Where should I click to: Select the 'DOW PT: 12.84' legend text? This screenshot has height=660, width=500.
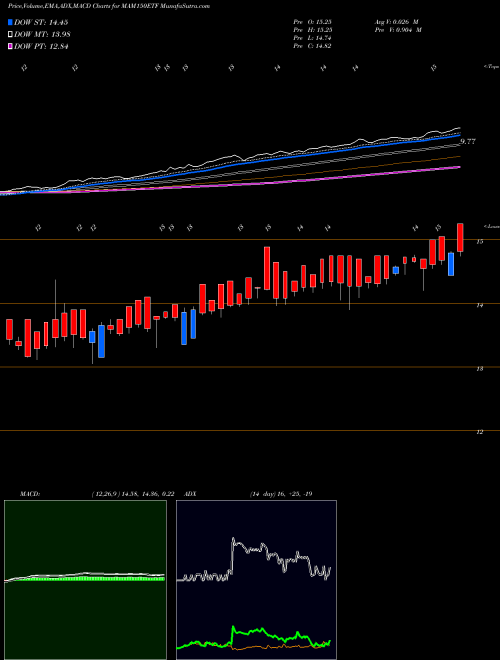(41, 47)
